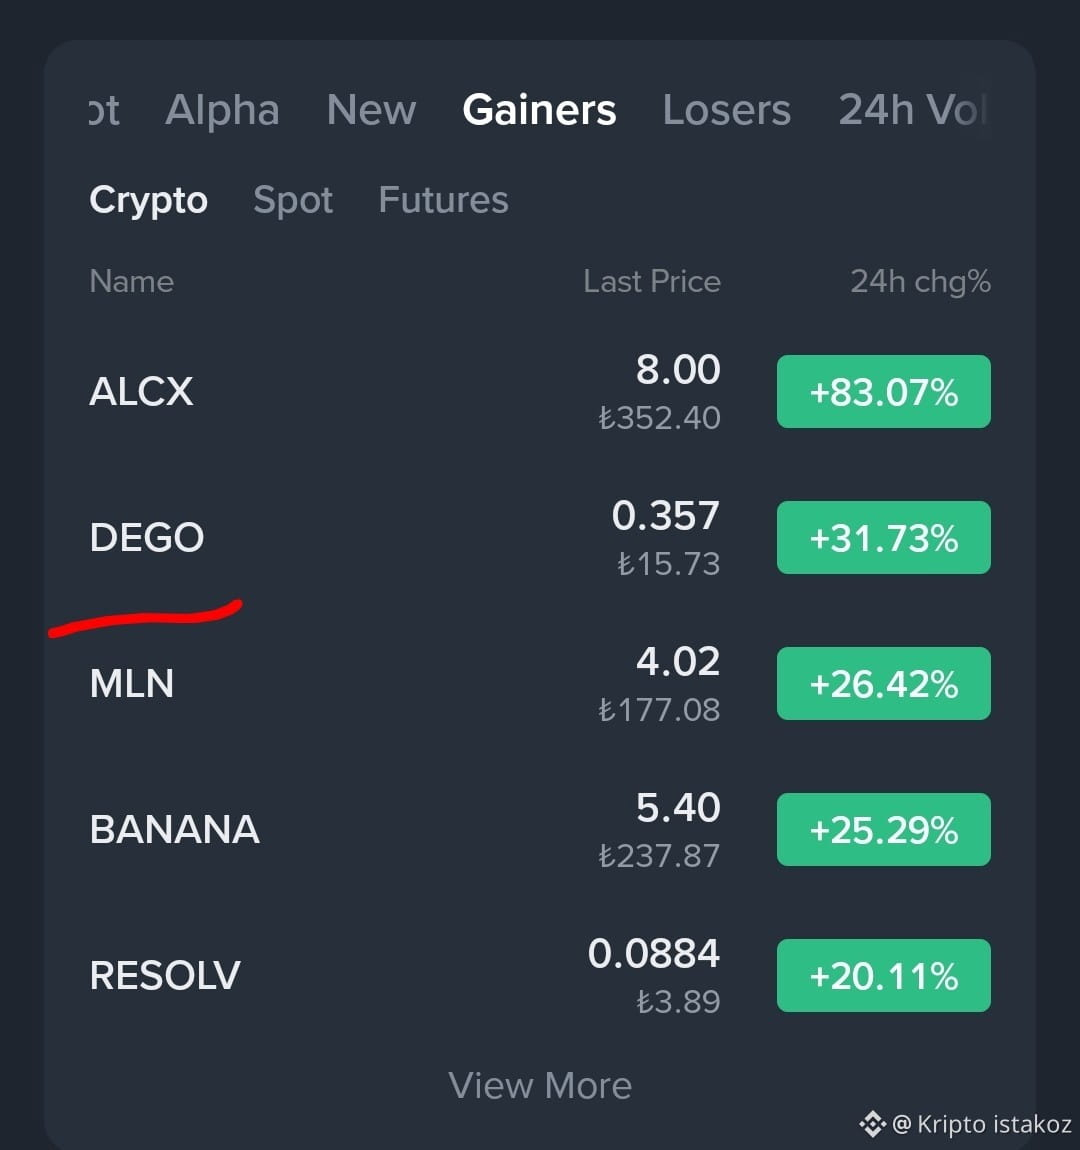This screenshot has height=1150, width=1080.
Task: Tap the +31.73% change badge
Action: (884, 538)
